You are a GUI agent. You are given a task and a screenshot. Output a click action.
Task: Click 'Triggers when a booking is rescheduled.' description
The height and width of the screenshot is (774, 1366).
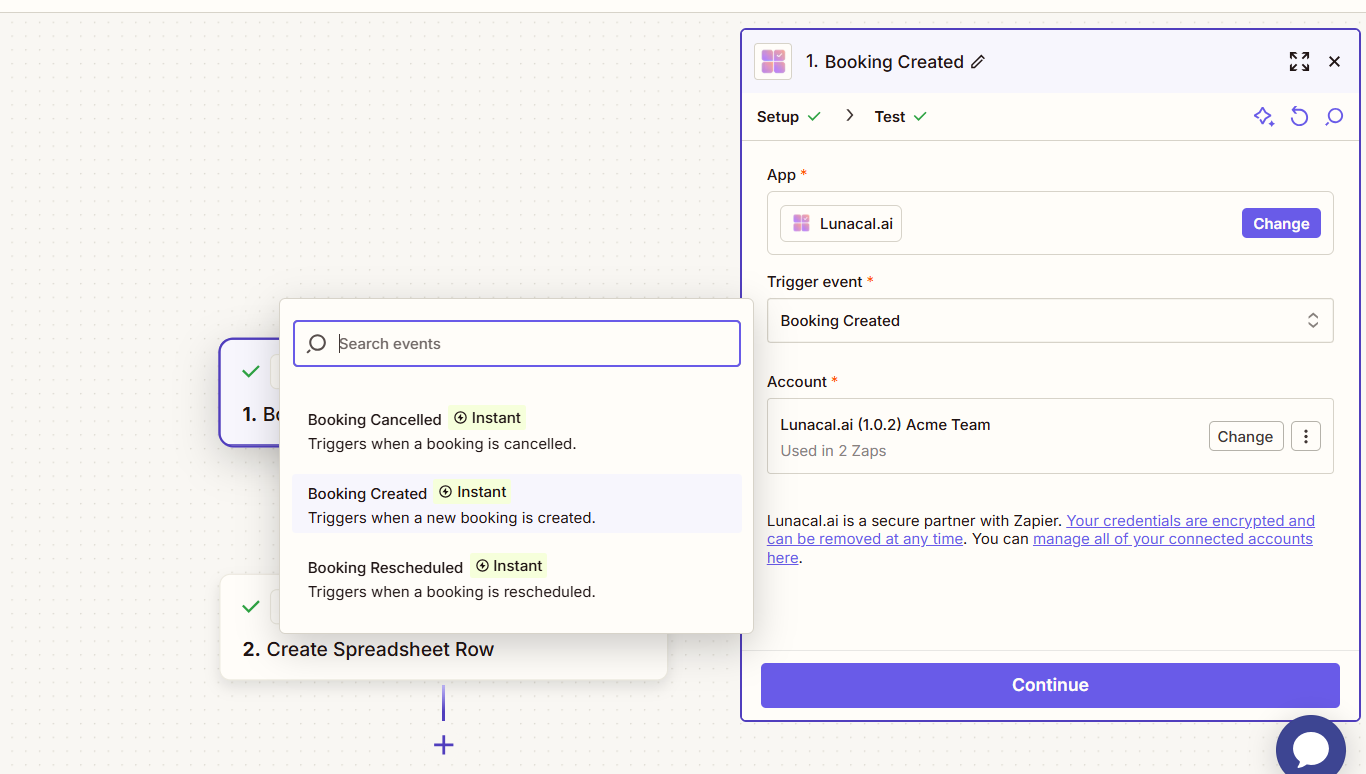pos(452,592)
